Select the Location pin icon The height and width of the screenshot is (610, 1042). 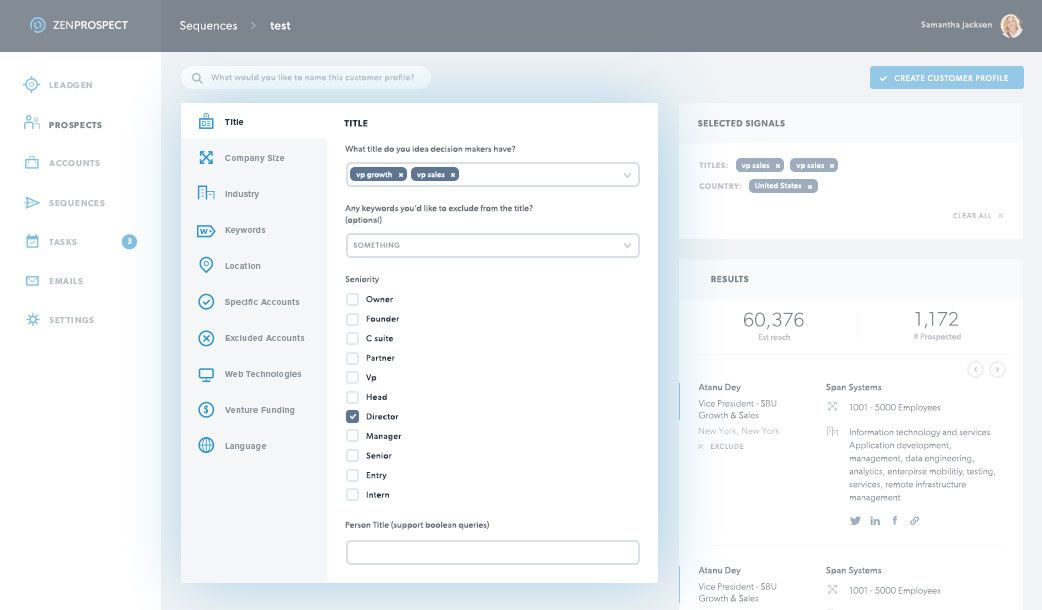pyautogui.click(x=206, y=266)
